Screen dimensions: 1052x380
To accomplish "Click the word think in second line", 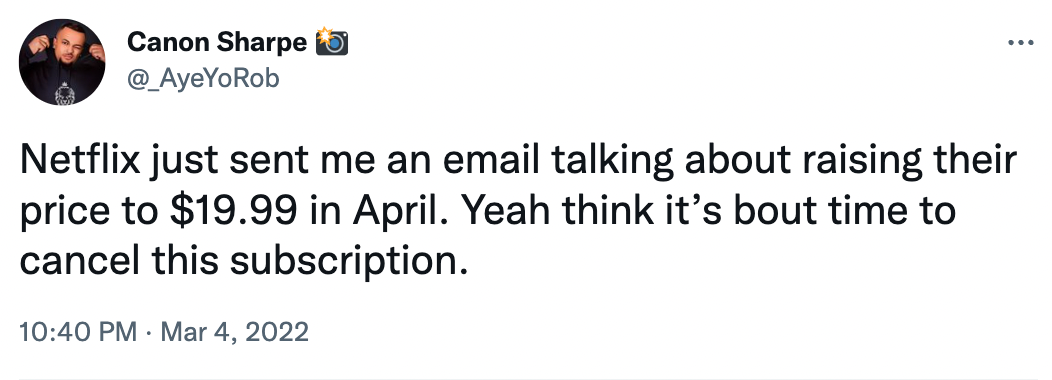I will coord(609,211).
